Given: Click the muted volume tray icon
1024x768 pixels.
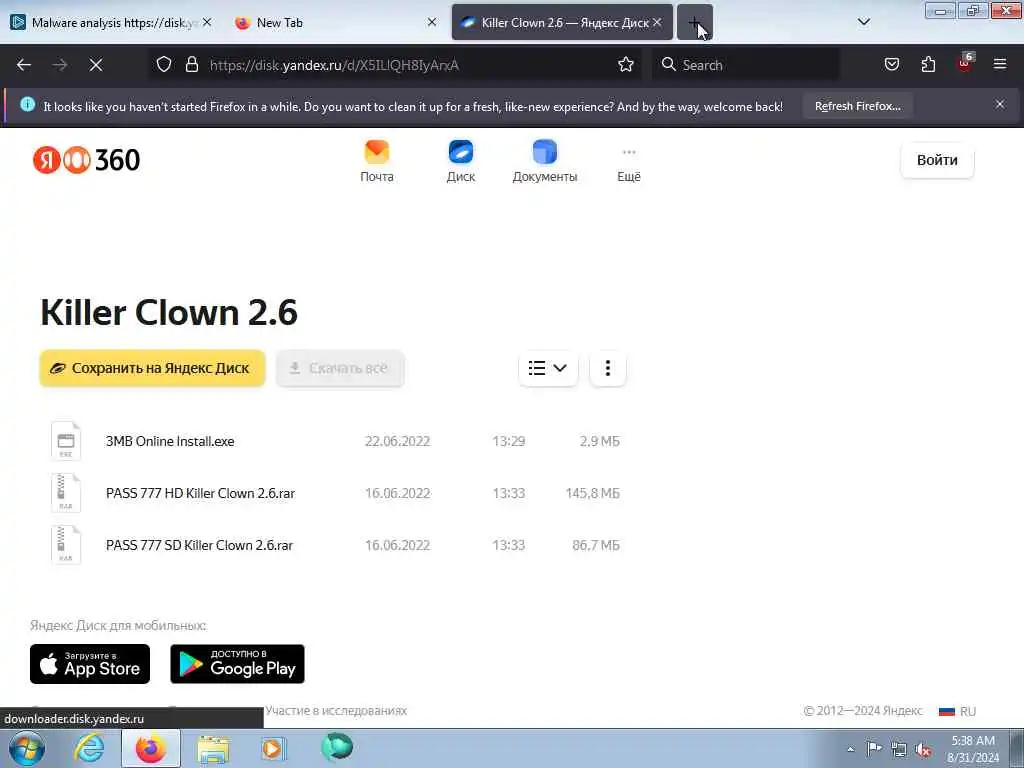Looking at the screenshot, I should coord(923,750).
